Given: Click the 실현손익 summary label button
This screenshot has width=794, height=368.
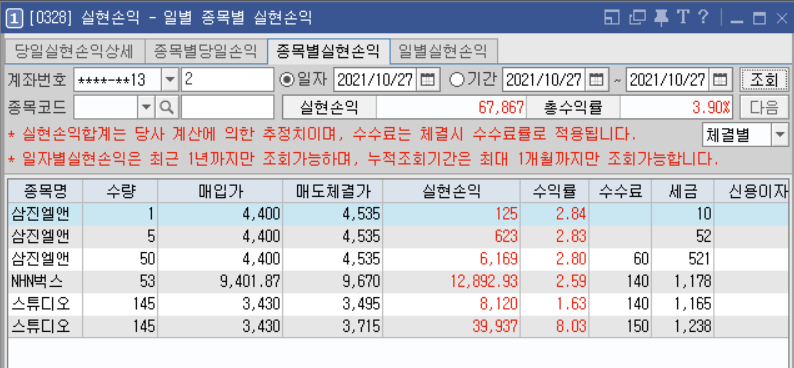Looking at the screenshot, I should point(329,107).
